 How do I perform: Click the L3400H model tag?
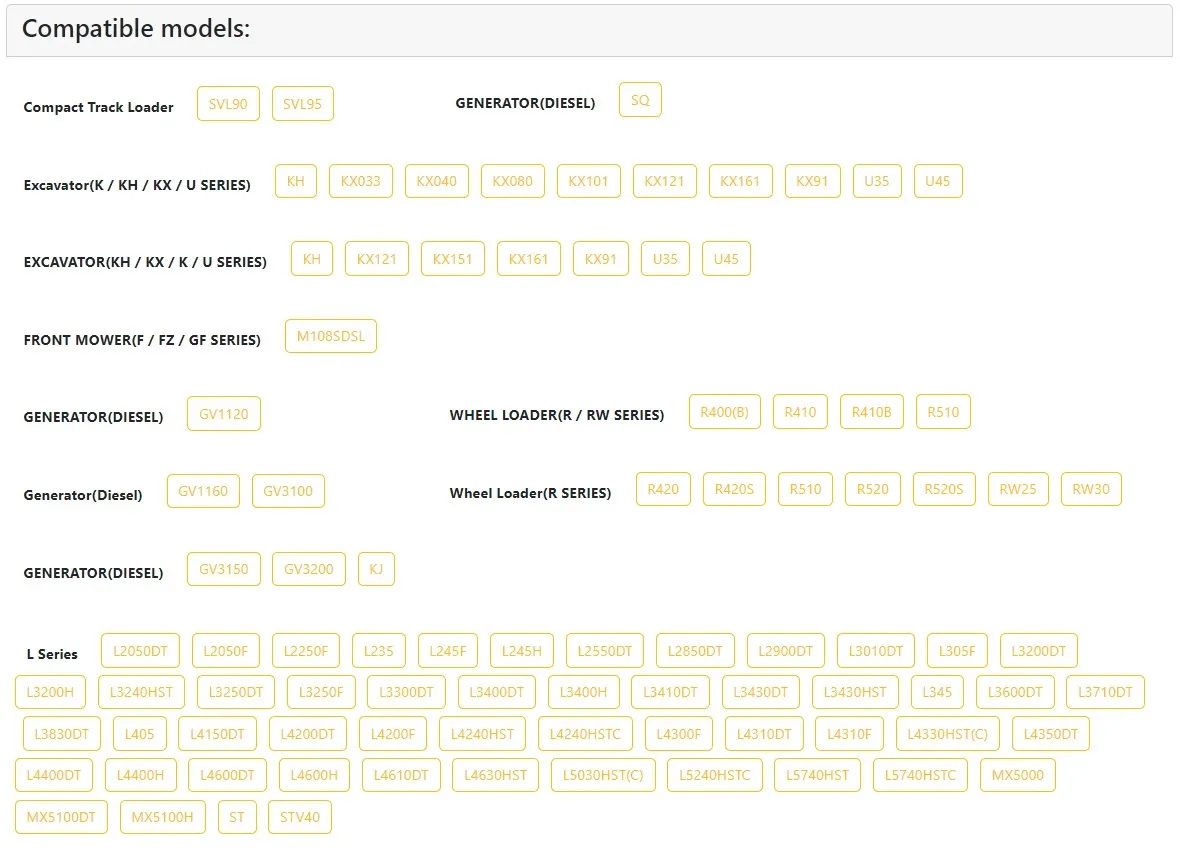point(583,692)
